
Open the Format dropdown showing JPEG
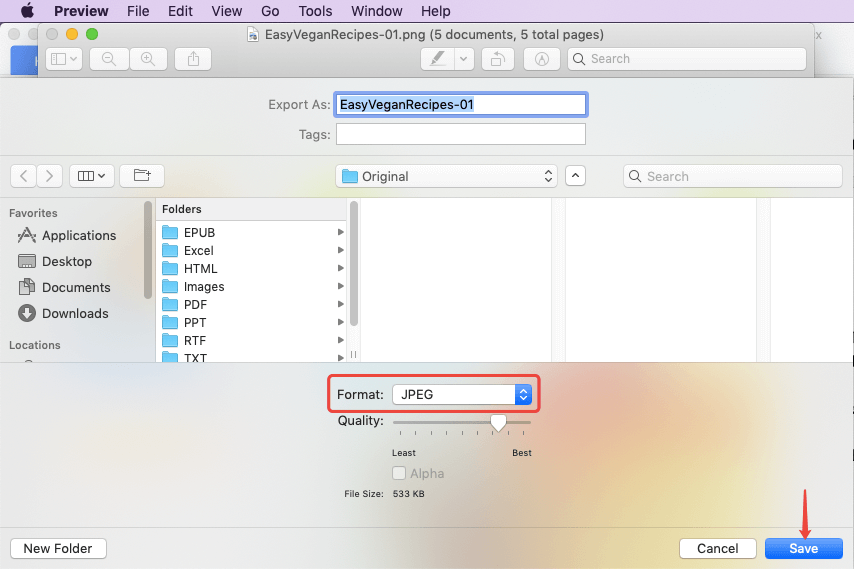pos(461,394)
